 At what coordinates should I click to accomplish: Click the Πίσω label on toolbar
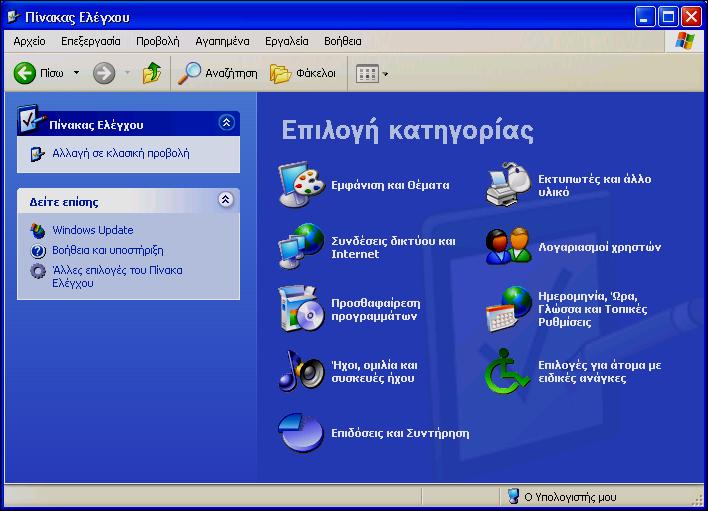[x=51, y=73]
